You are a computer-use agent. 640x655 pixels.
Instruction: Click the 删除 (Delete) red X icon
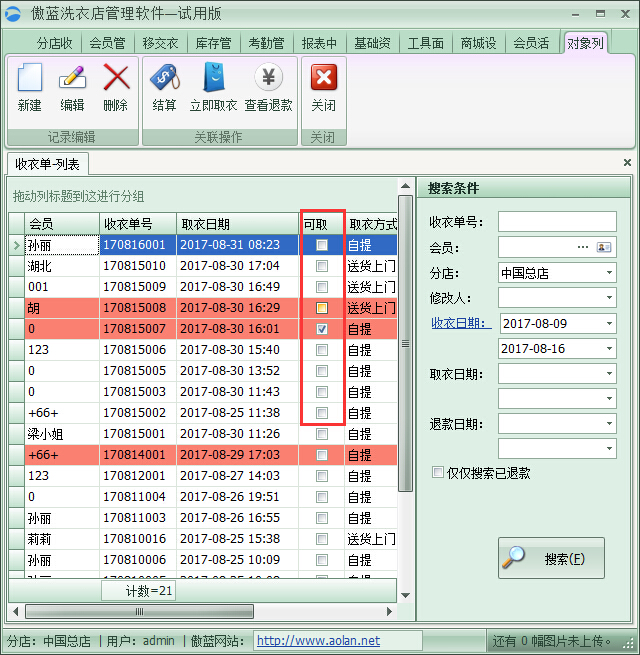[x=116, y=77]
